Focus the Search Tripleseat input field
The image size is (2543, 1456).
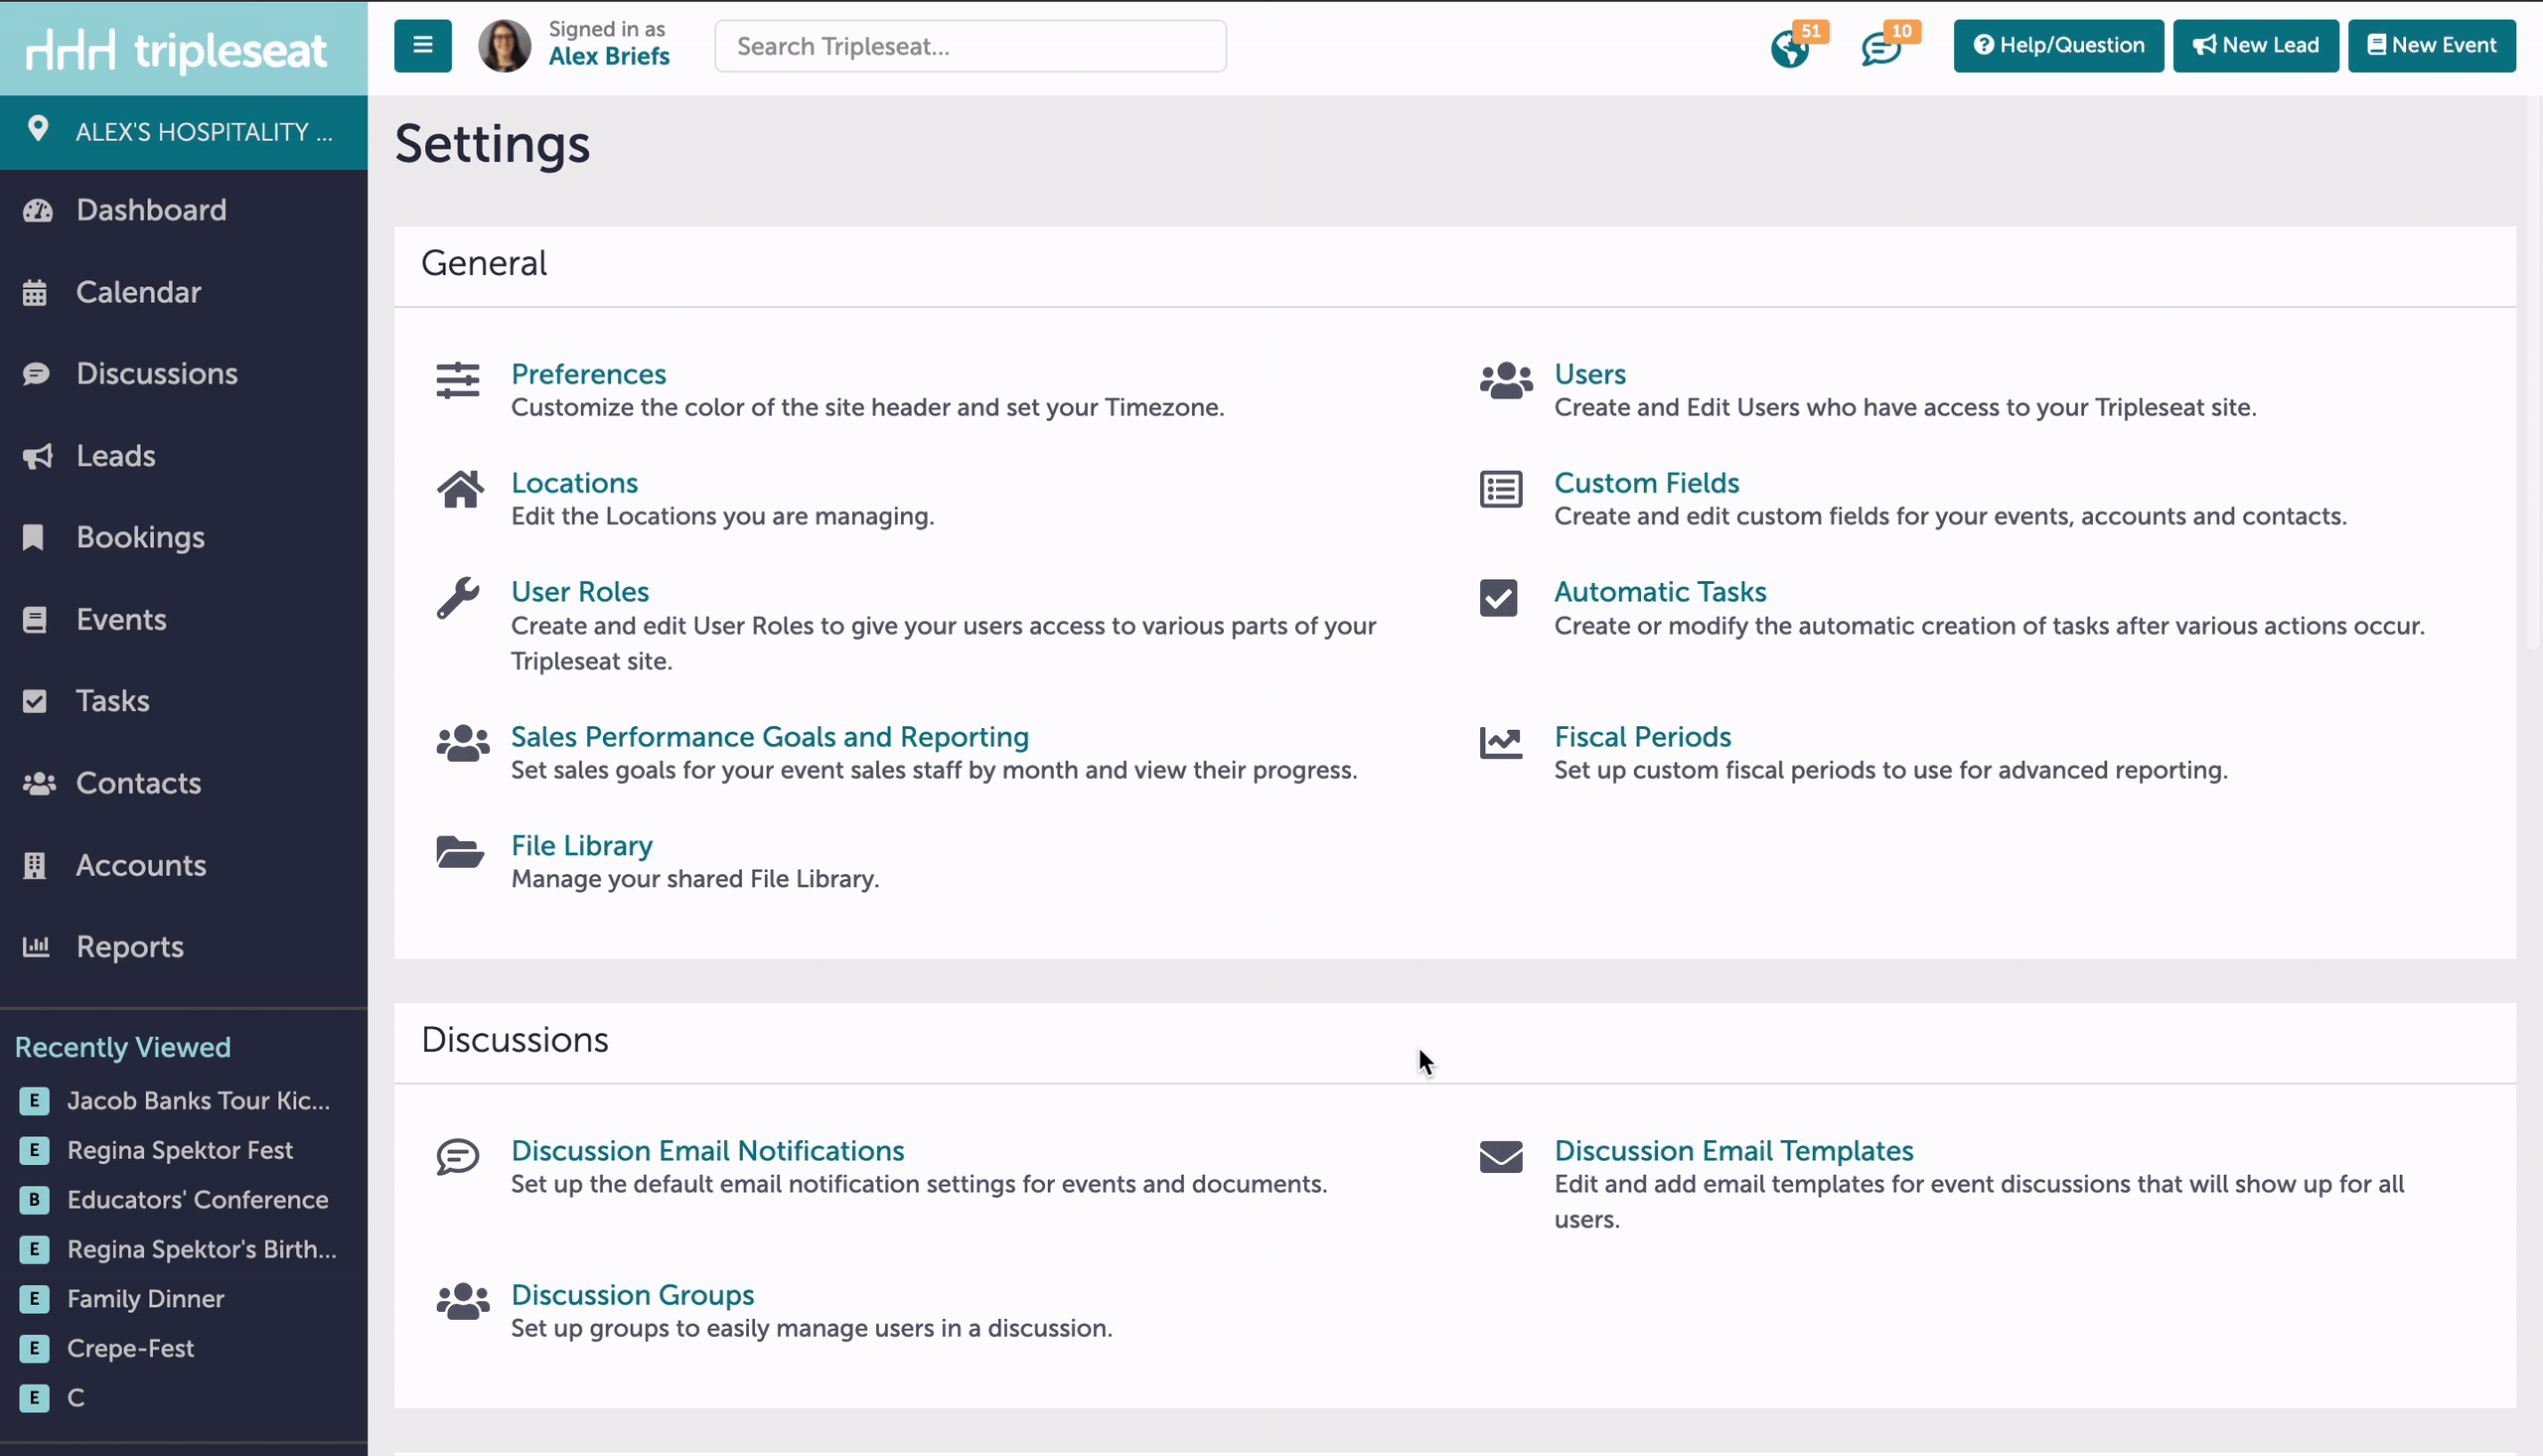click(970, 46)
